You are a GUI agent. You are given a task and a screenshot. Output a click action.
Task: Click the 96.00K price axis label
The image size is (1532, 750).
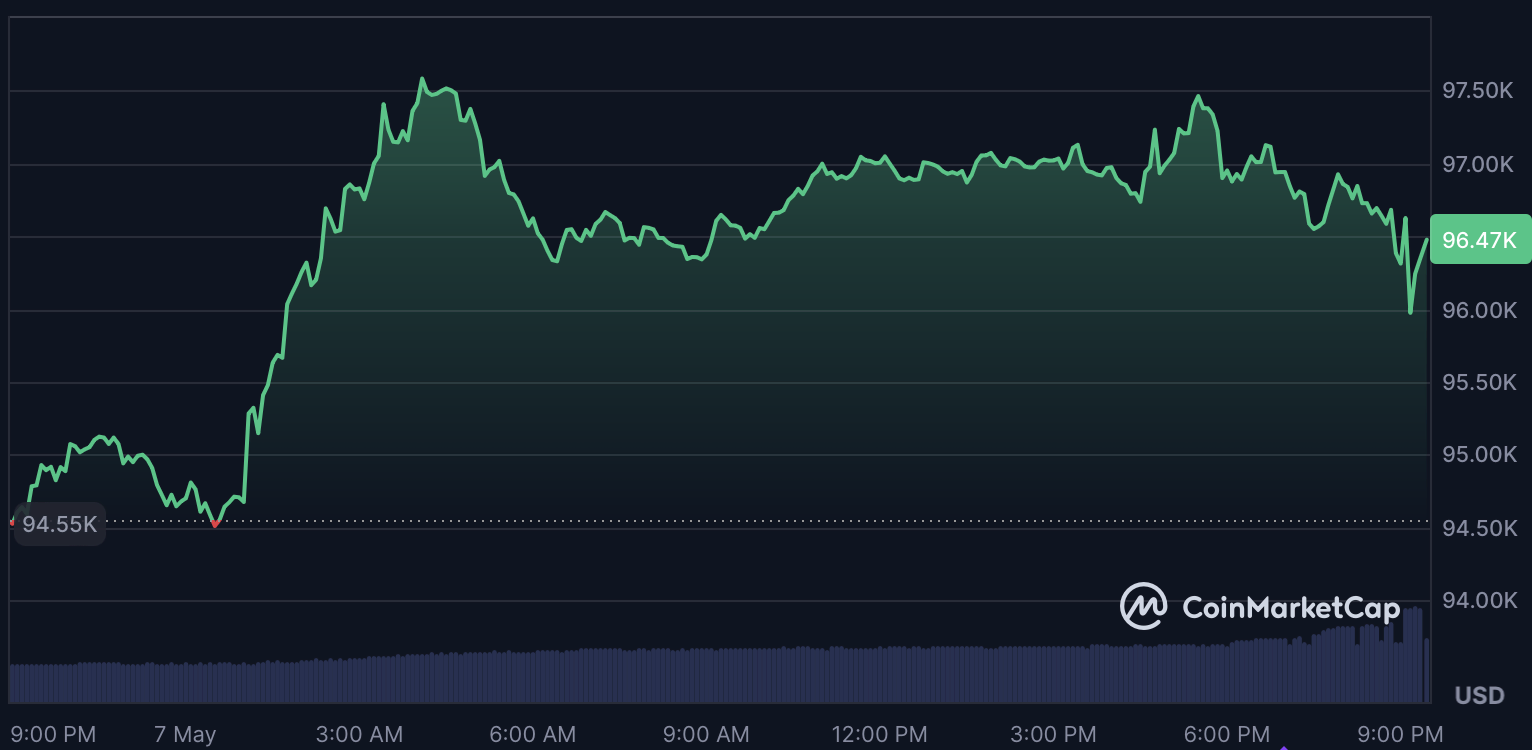click(x=1478, y=310)
